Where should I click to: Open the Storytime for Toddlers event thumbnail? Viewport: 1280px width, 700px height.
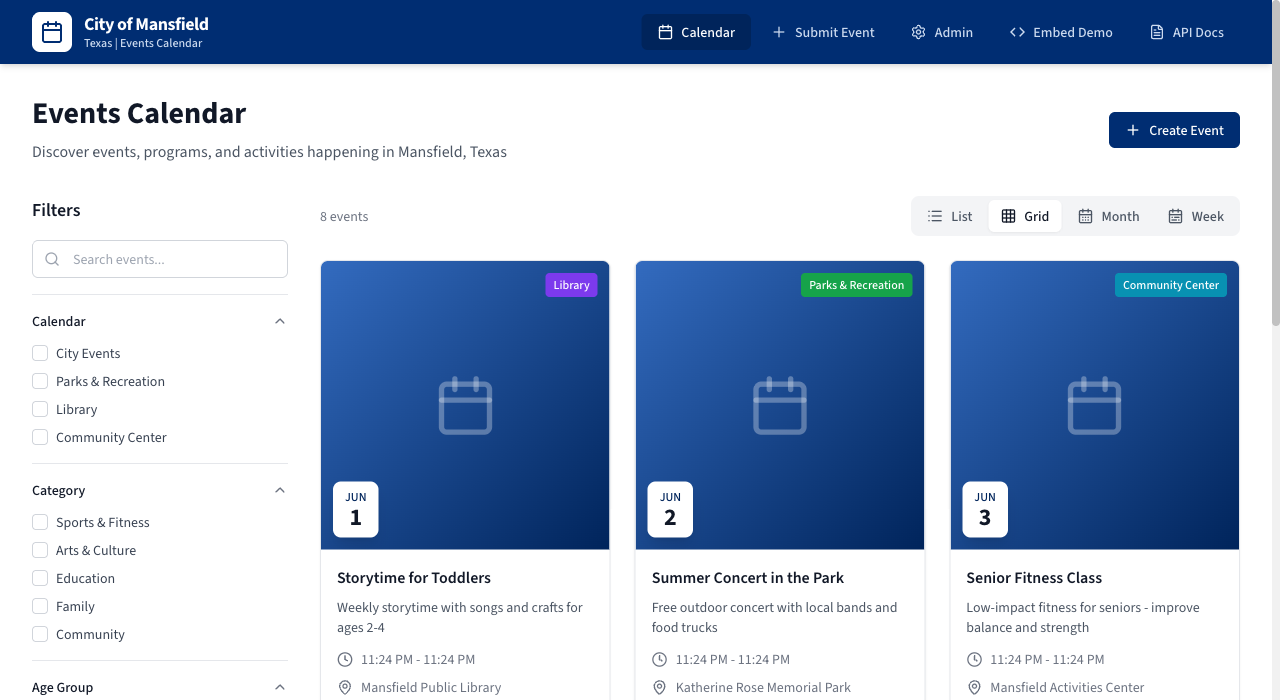coord(465,405)
